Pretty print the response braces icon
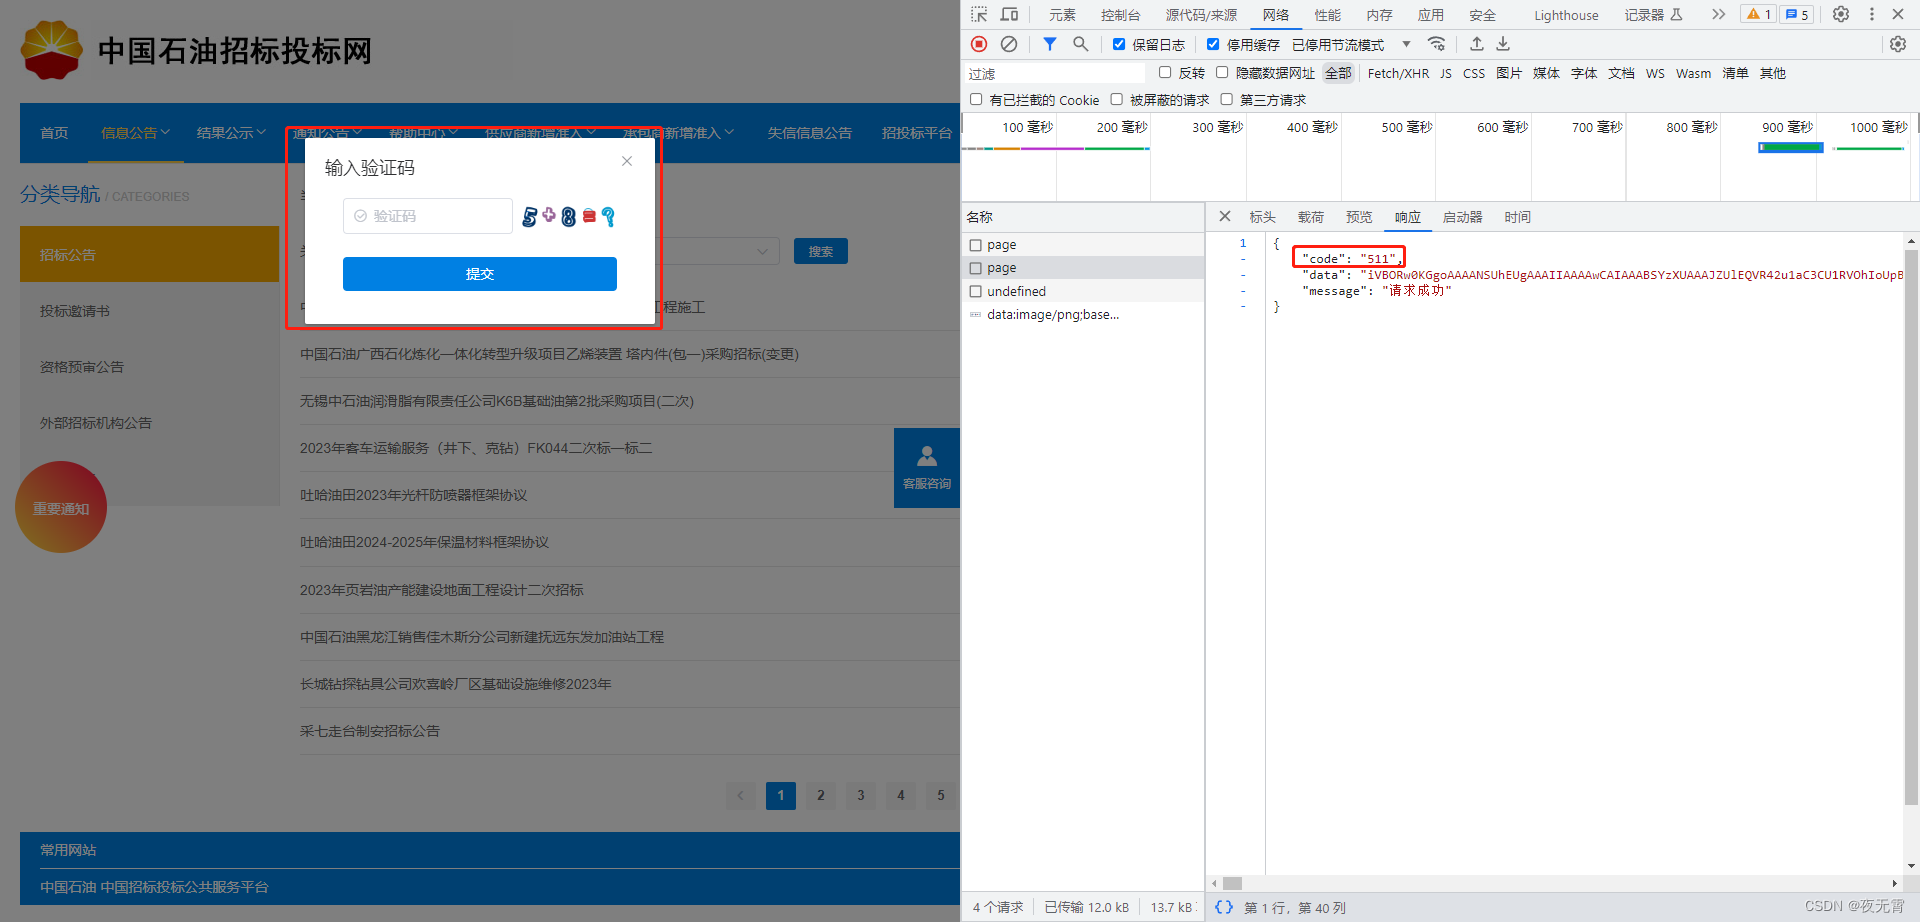Screen dimensions: 1920x922 [1224, 907]
